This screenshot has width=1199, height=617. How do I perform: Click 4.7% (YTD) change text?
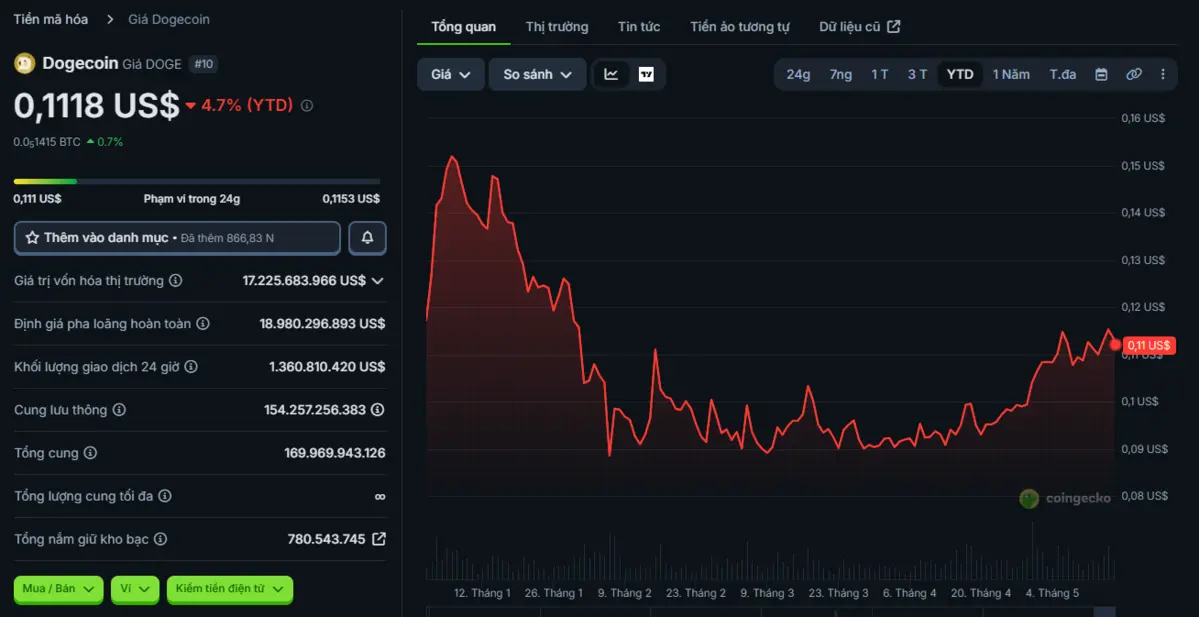[x=247, y=106]
